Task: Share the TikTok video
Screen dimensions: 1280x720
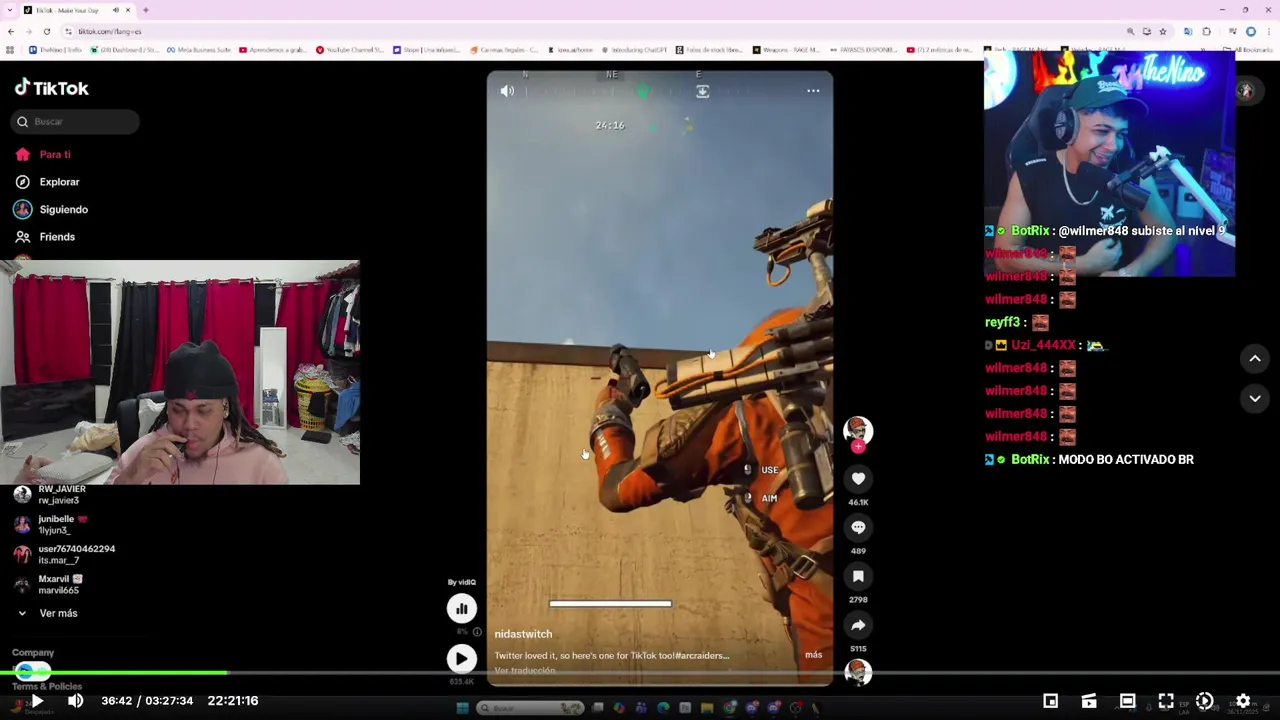Action: point(858,625)
